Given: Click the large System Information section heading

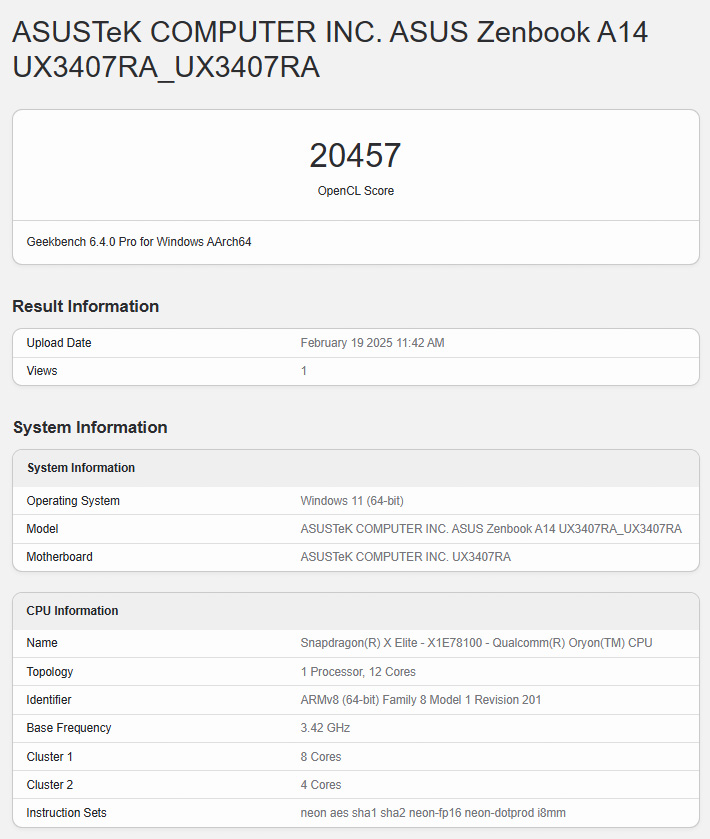Looking at the screenshot, I should (90, 427).
